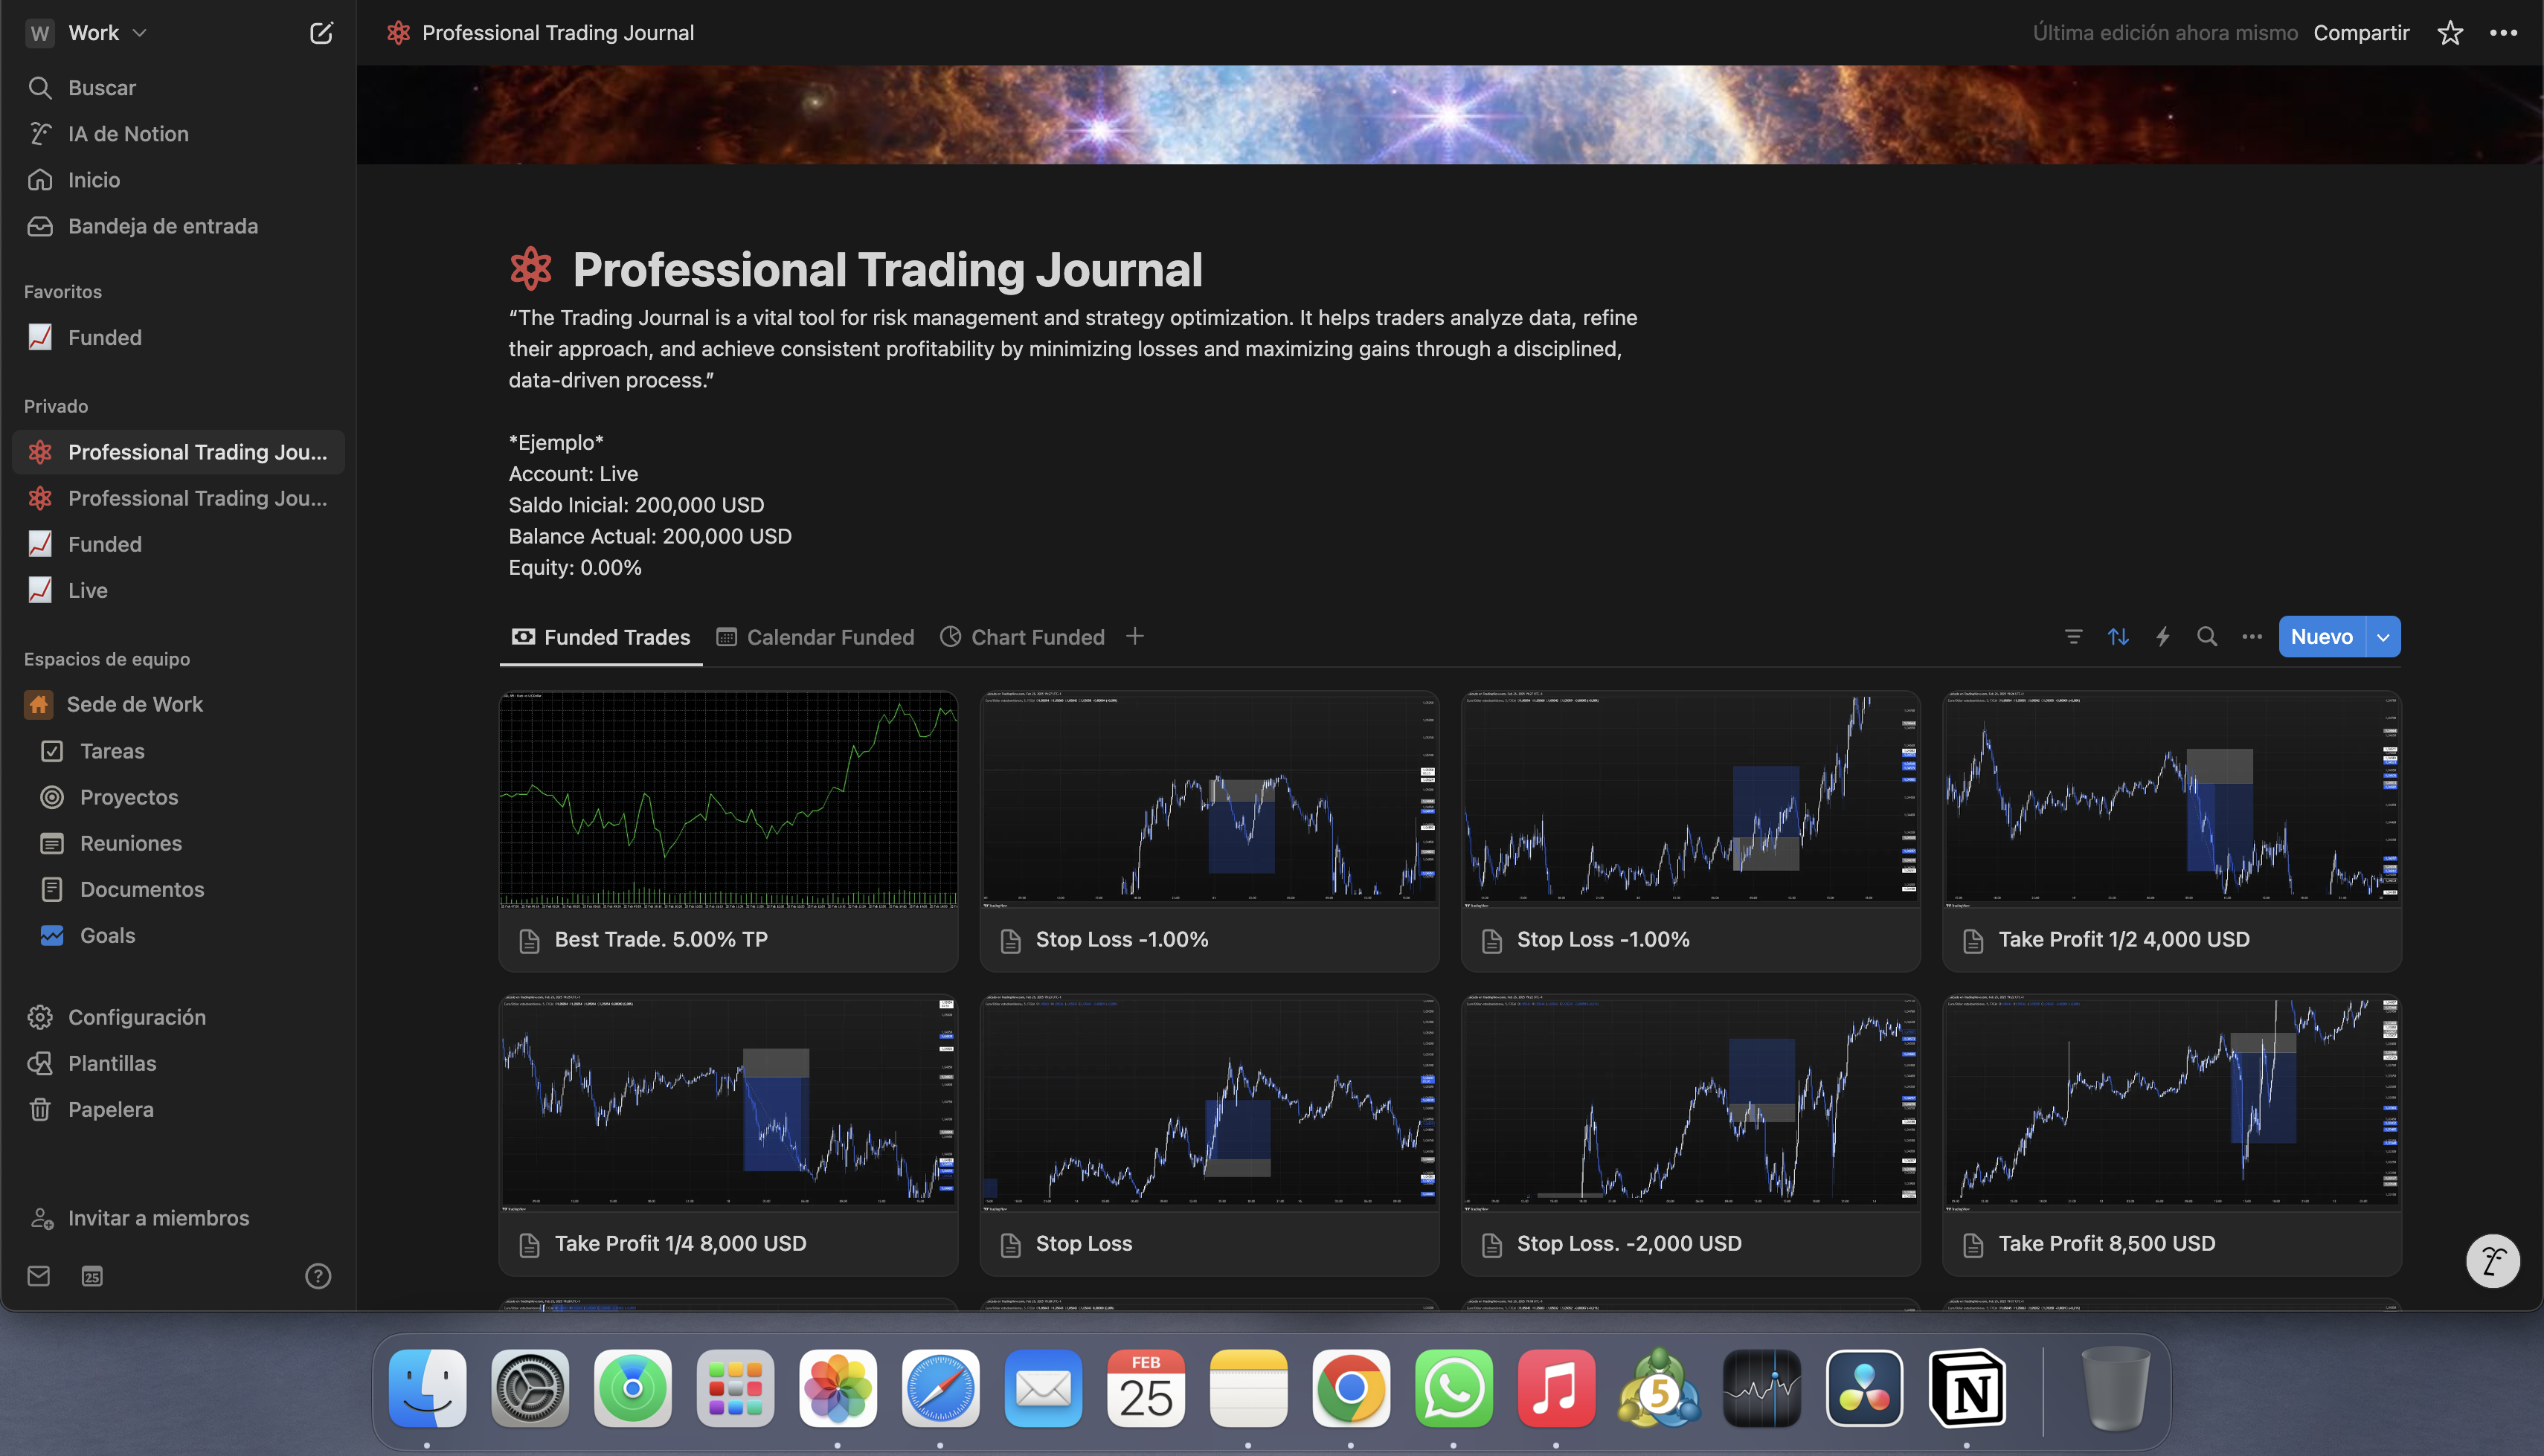2544x1456 pixels.
Task: Open the Papelera trash in the sidebar
Action: [110, 1109]
